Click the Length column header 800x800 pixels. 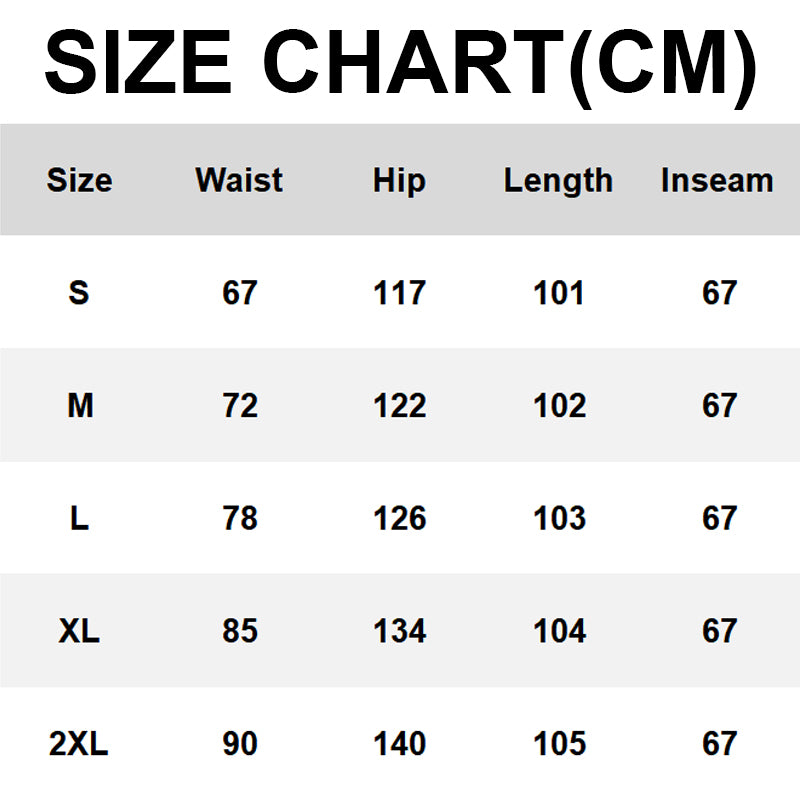pos(558,180)
